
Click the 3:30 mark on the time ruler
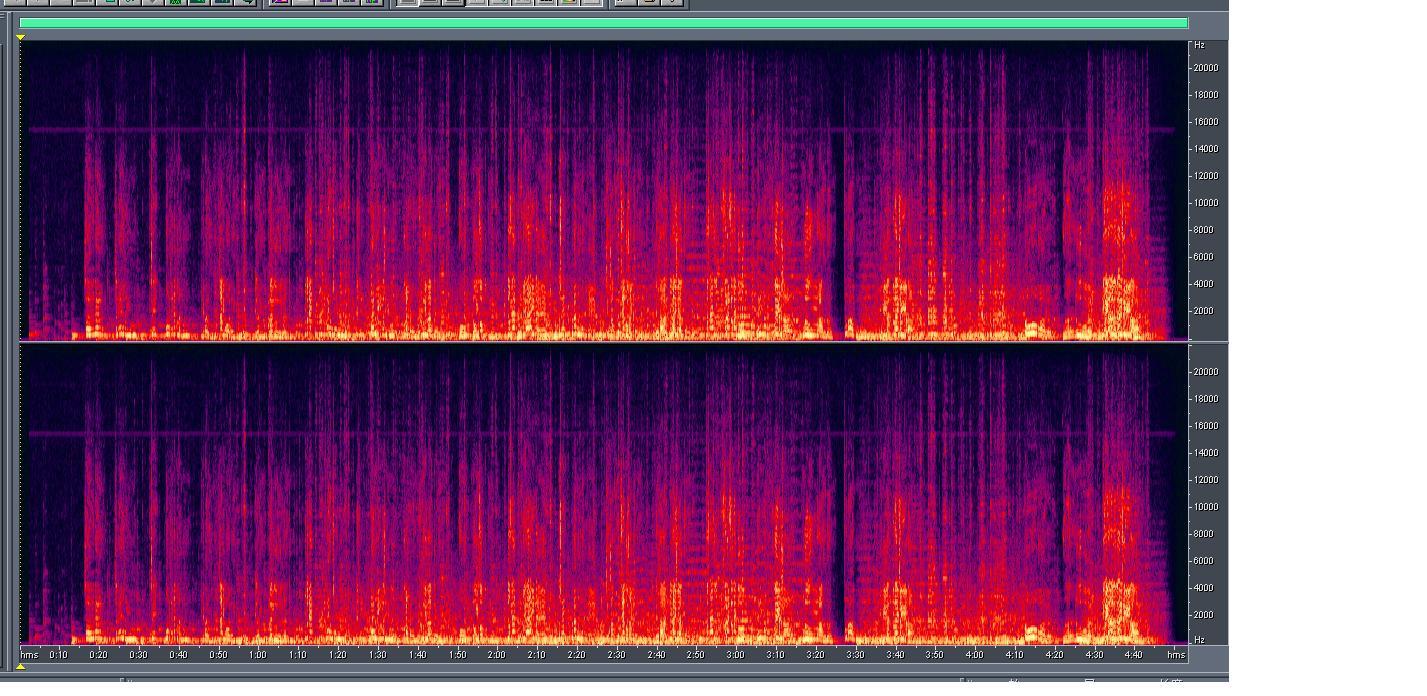855,655
